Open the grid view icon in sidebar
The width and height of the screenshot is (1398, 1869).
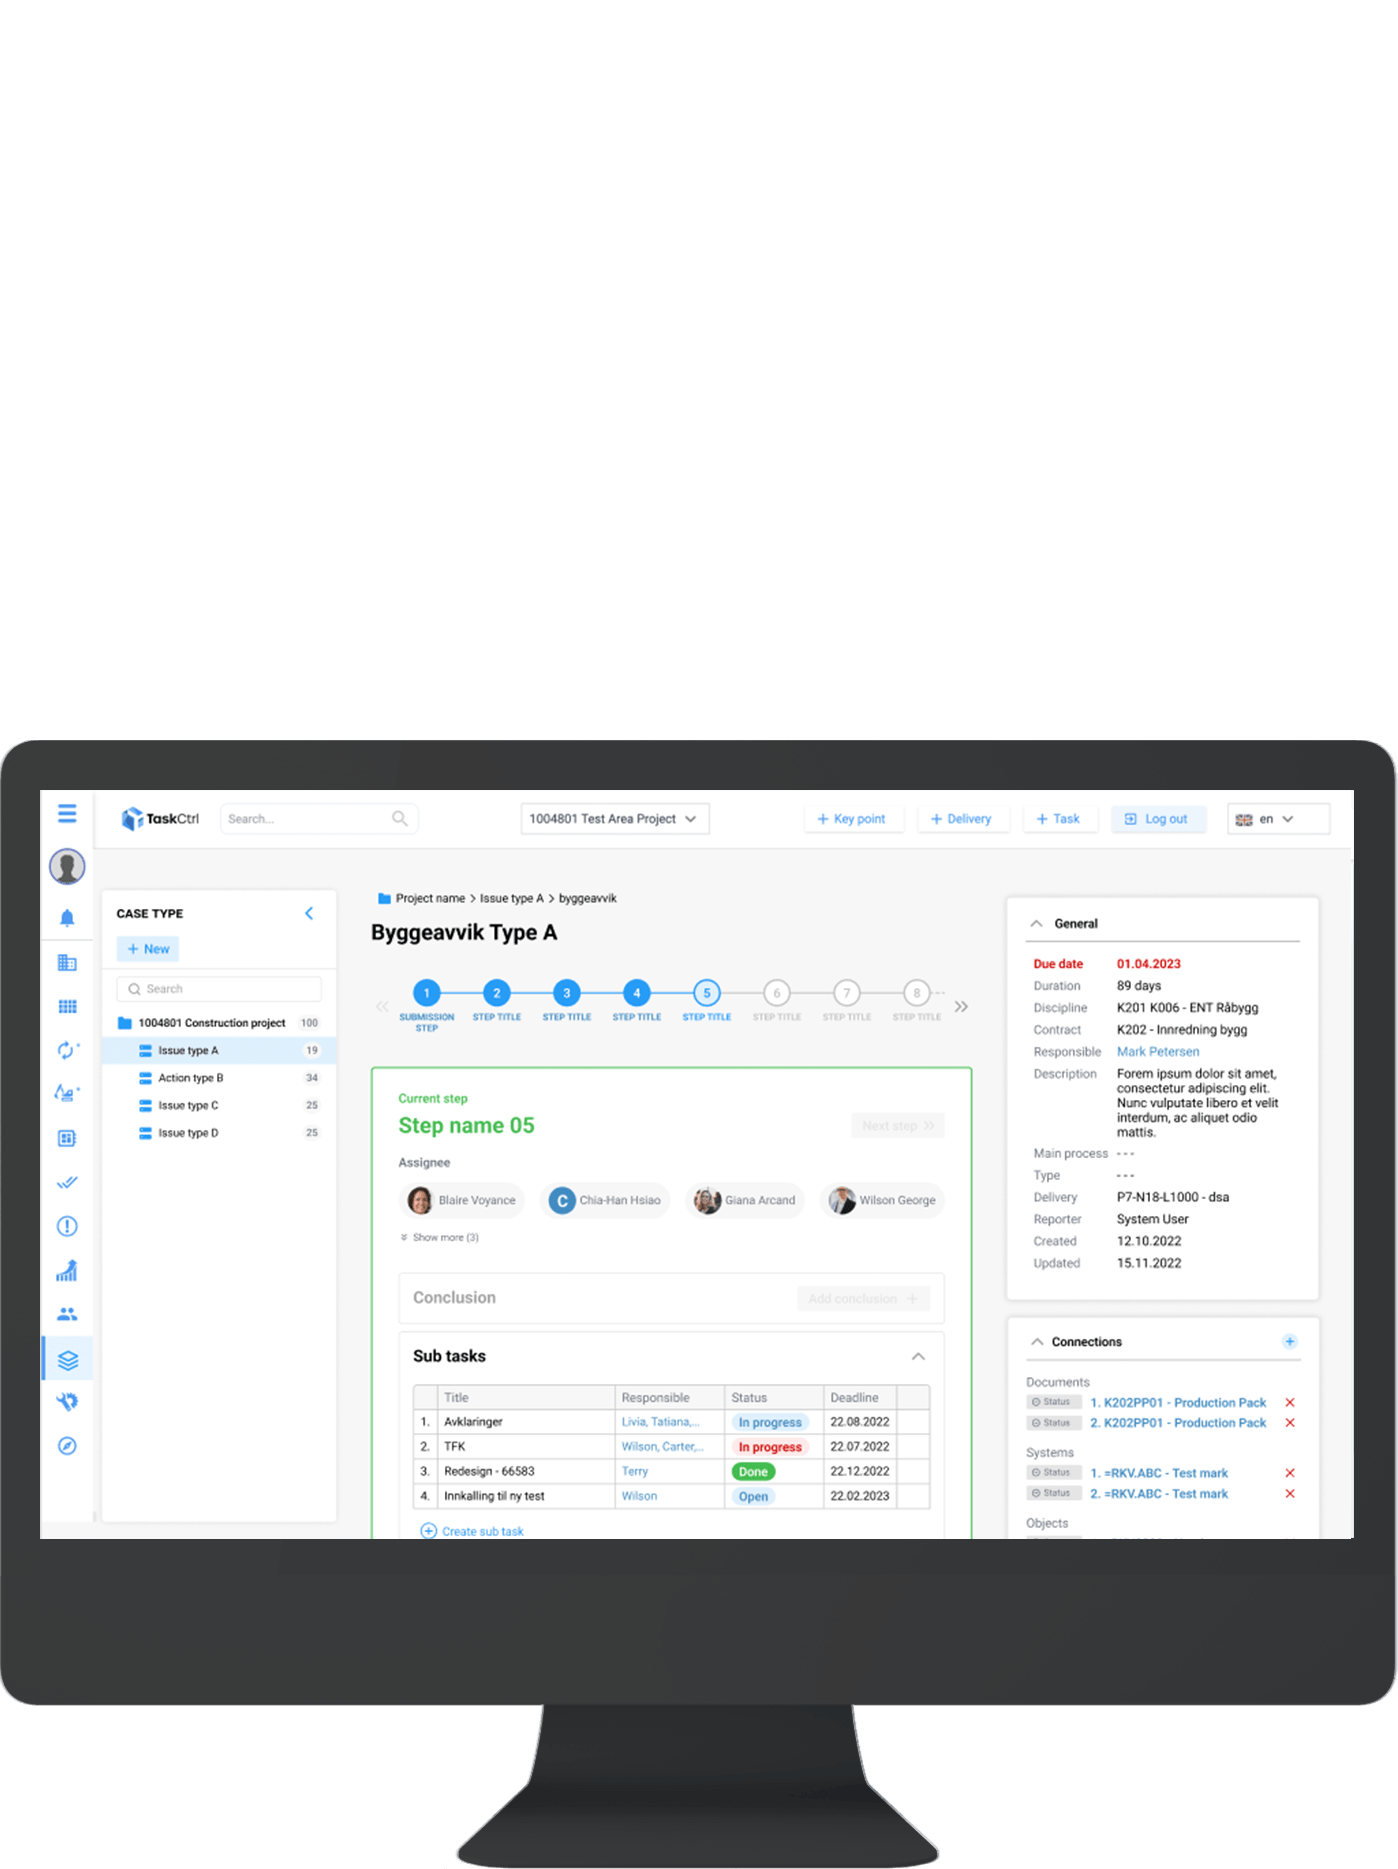[67, 1007]
